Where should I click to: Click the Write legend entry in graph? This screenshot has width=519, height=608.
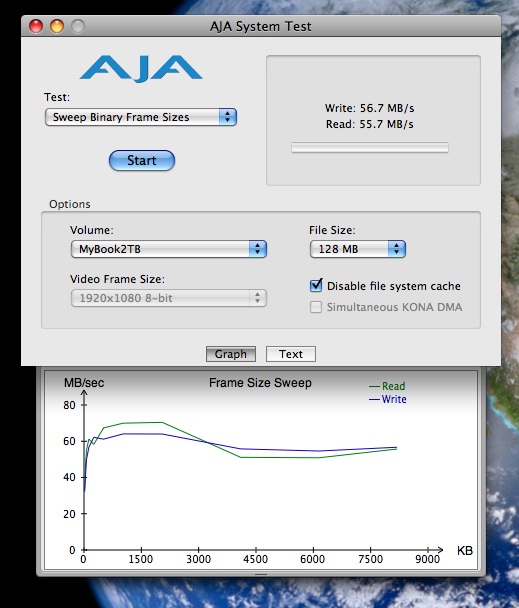click(x=388, y=399)
